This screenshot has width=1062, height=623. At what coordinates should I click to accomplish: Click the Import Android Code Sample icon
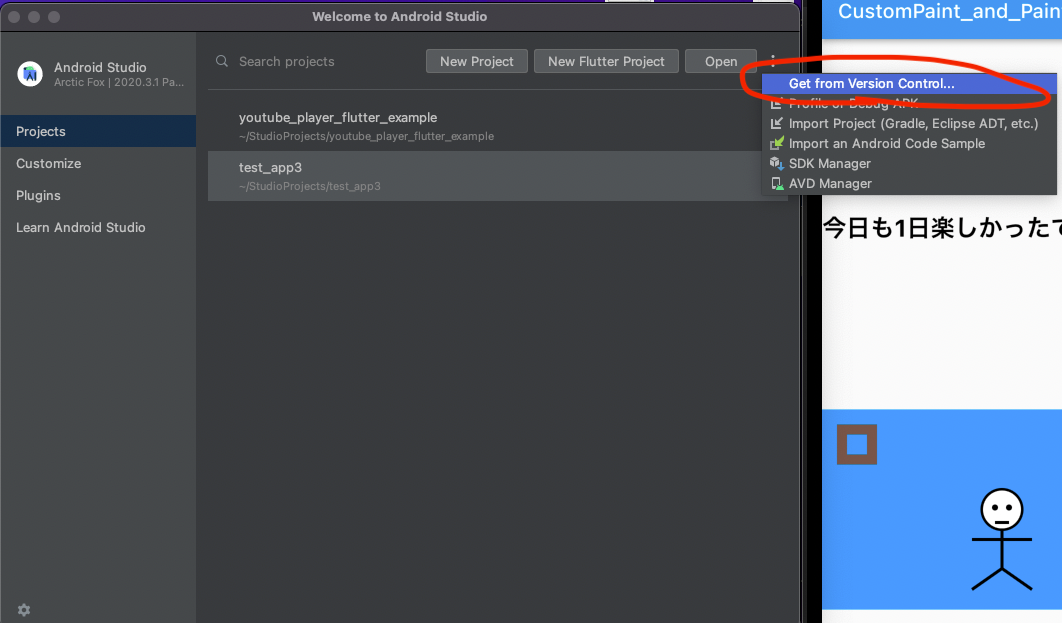point(777,144)
